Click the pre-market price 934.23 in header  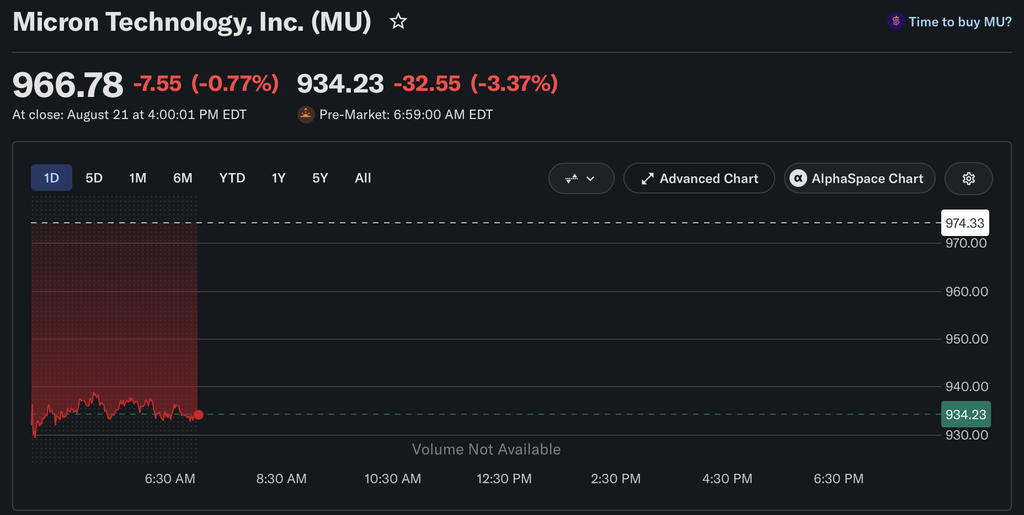[x=340, y=84]
